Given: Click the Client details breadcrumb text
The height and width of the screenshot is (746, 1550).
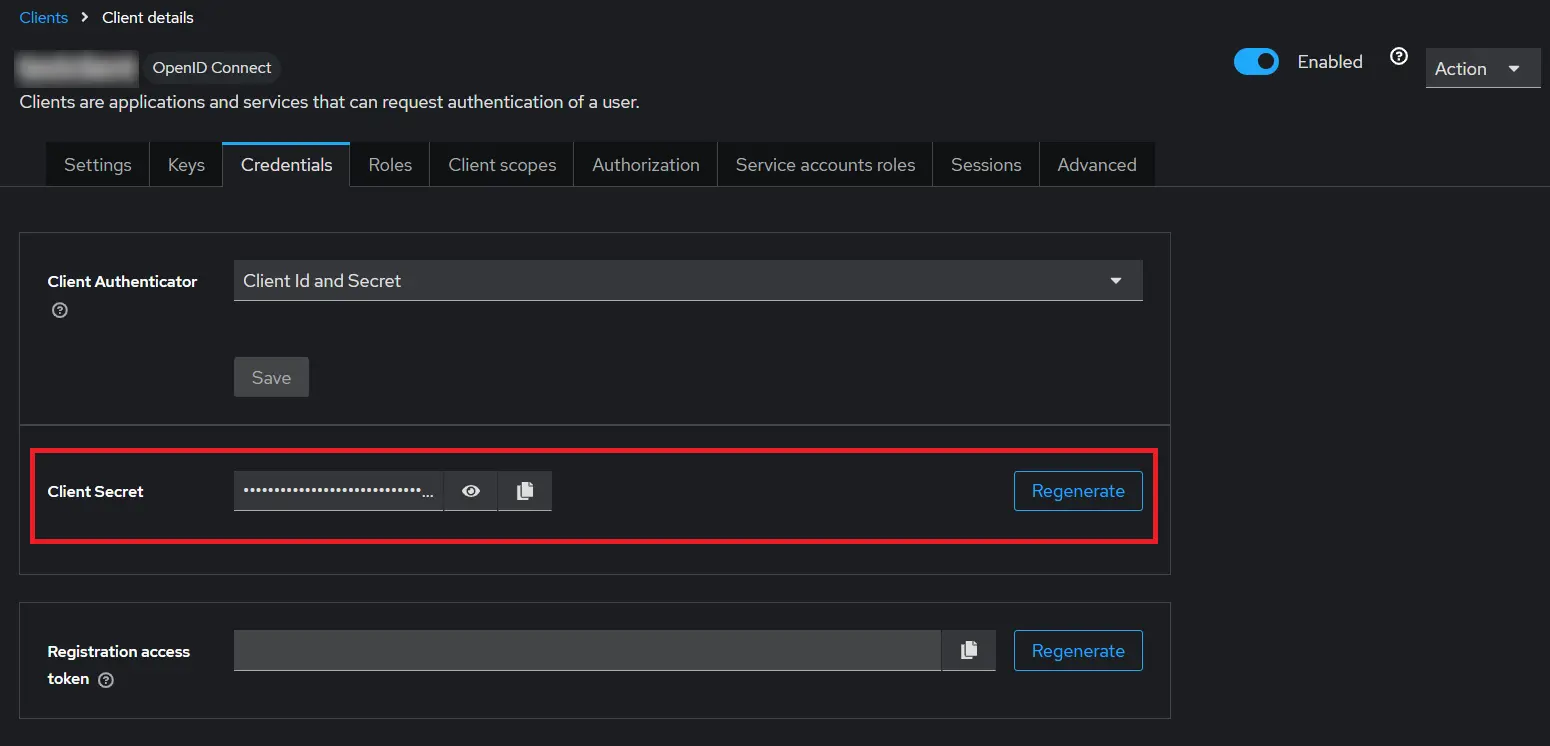Looking at the screenshot, I should pyautogui.click(x=148, y=17).
